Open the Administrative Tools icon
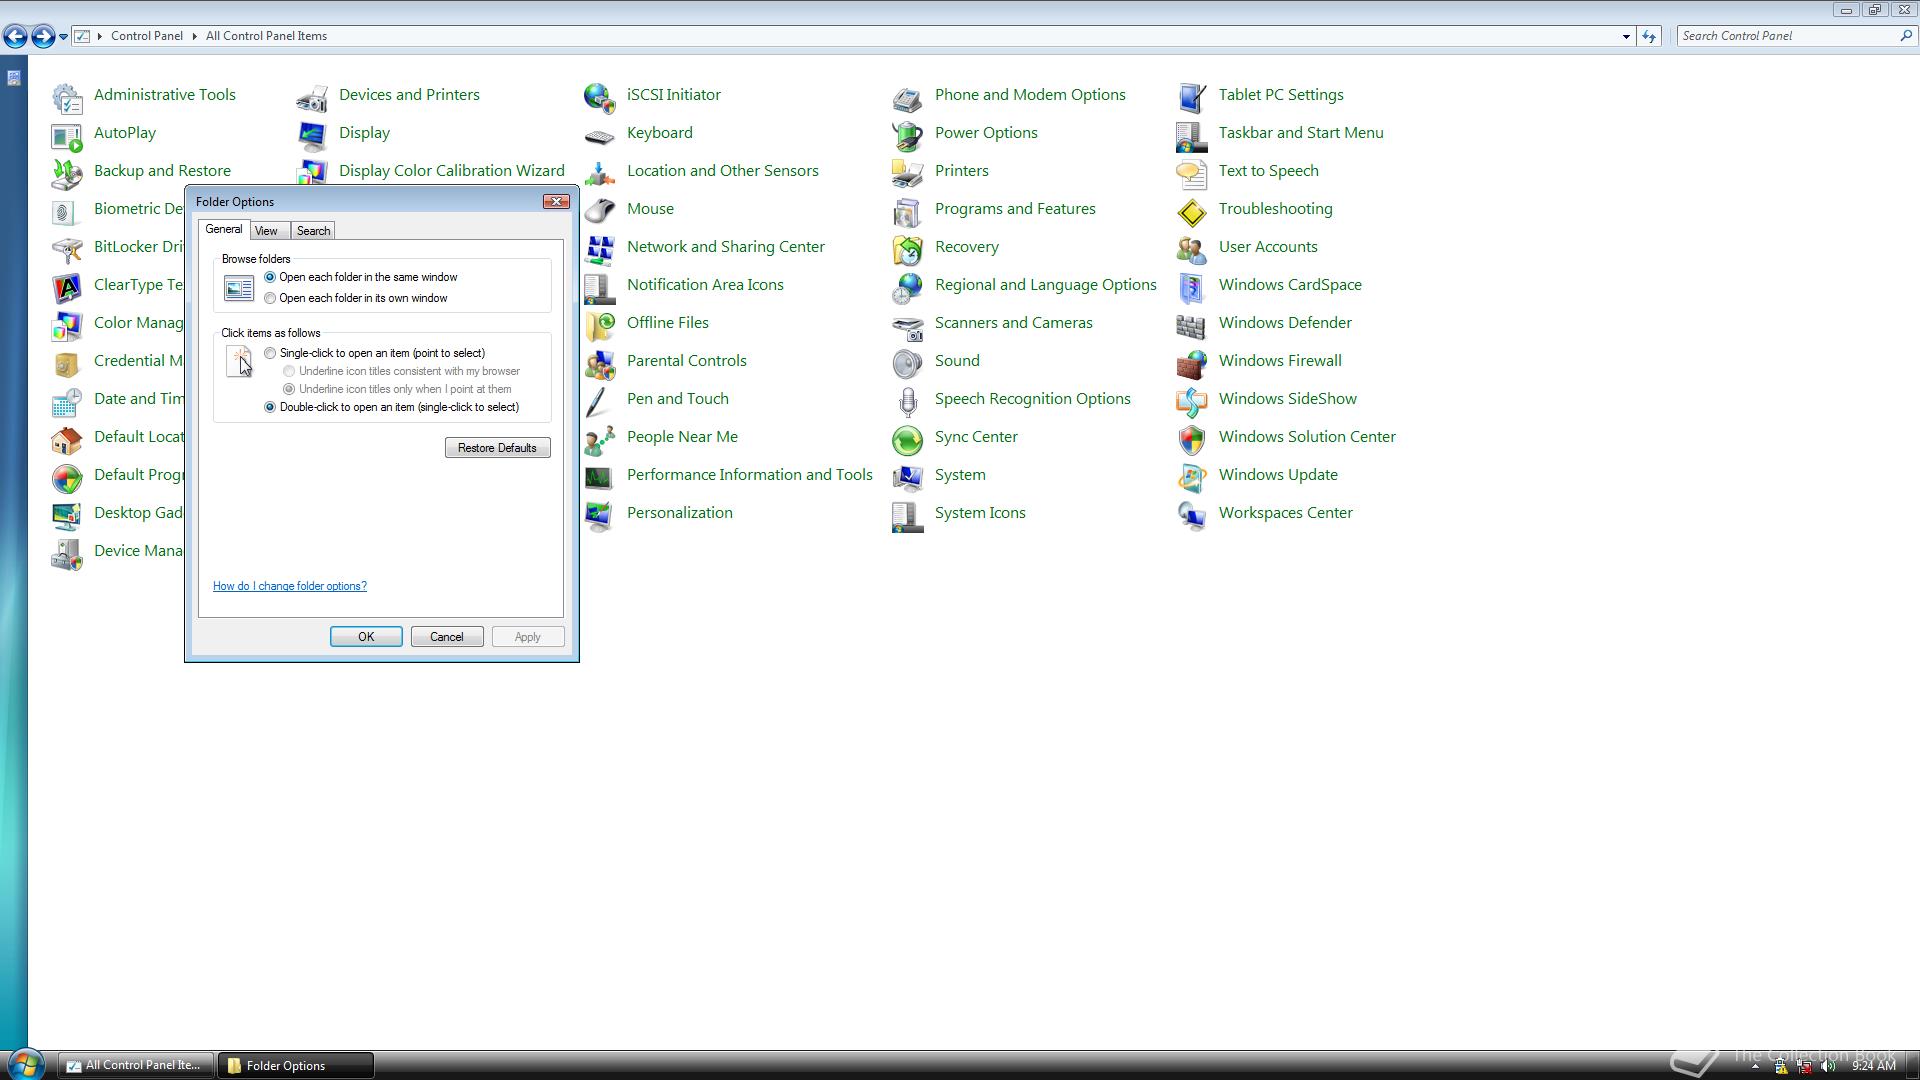Viewport: 1920px width, 1080px height. point(67,97)
